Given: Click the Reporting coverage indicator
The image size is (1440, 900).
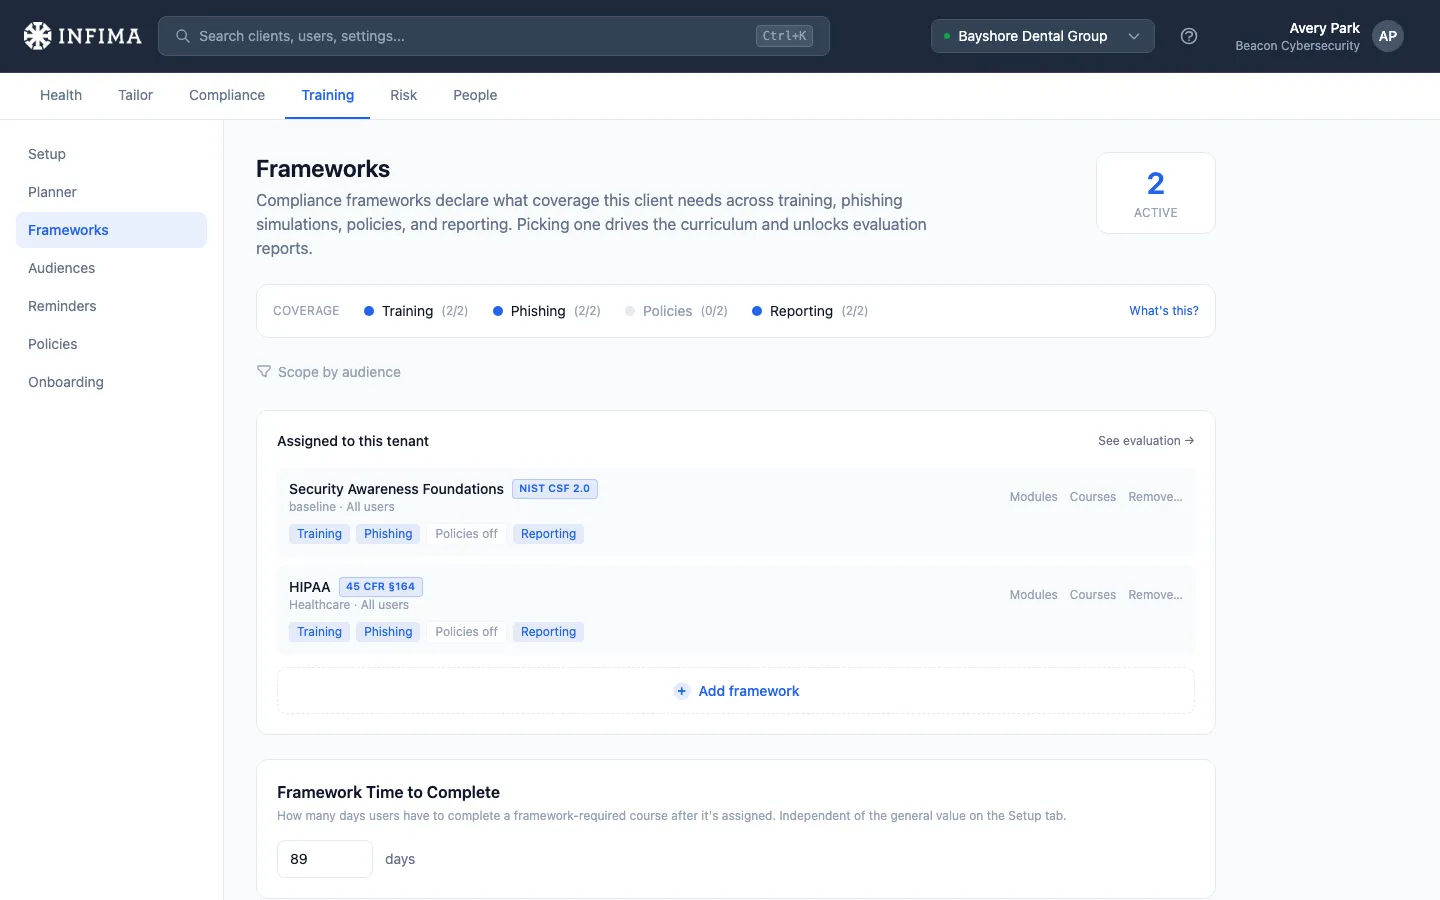Looking at the screenshot, I should coord(810,311).
